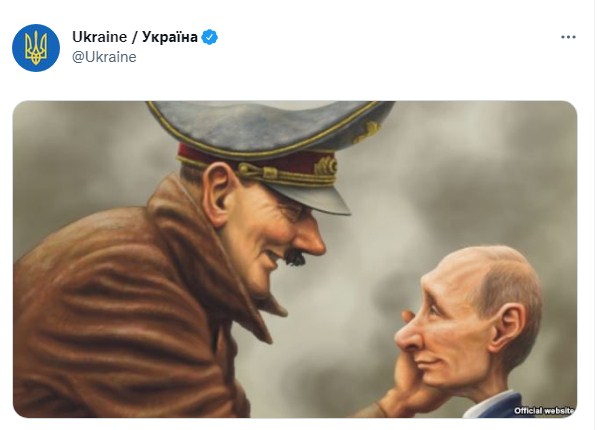
Task: Click the hand touching the cheek in image
Action: coord(406,378)
